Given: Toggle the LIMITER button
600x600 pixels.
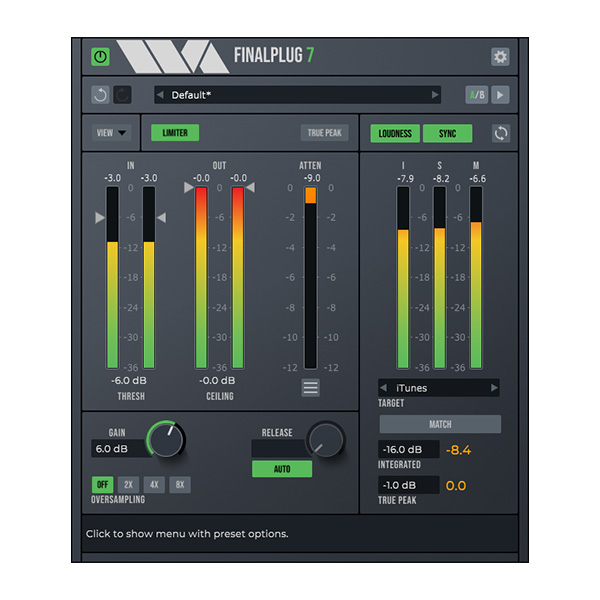Looking at the screenshot, I should [x=175, y=133].
